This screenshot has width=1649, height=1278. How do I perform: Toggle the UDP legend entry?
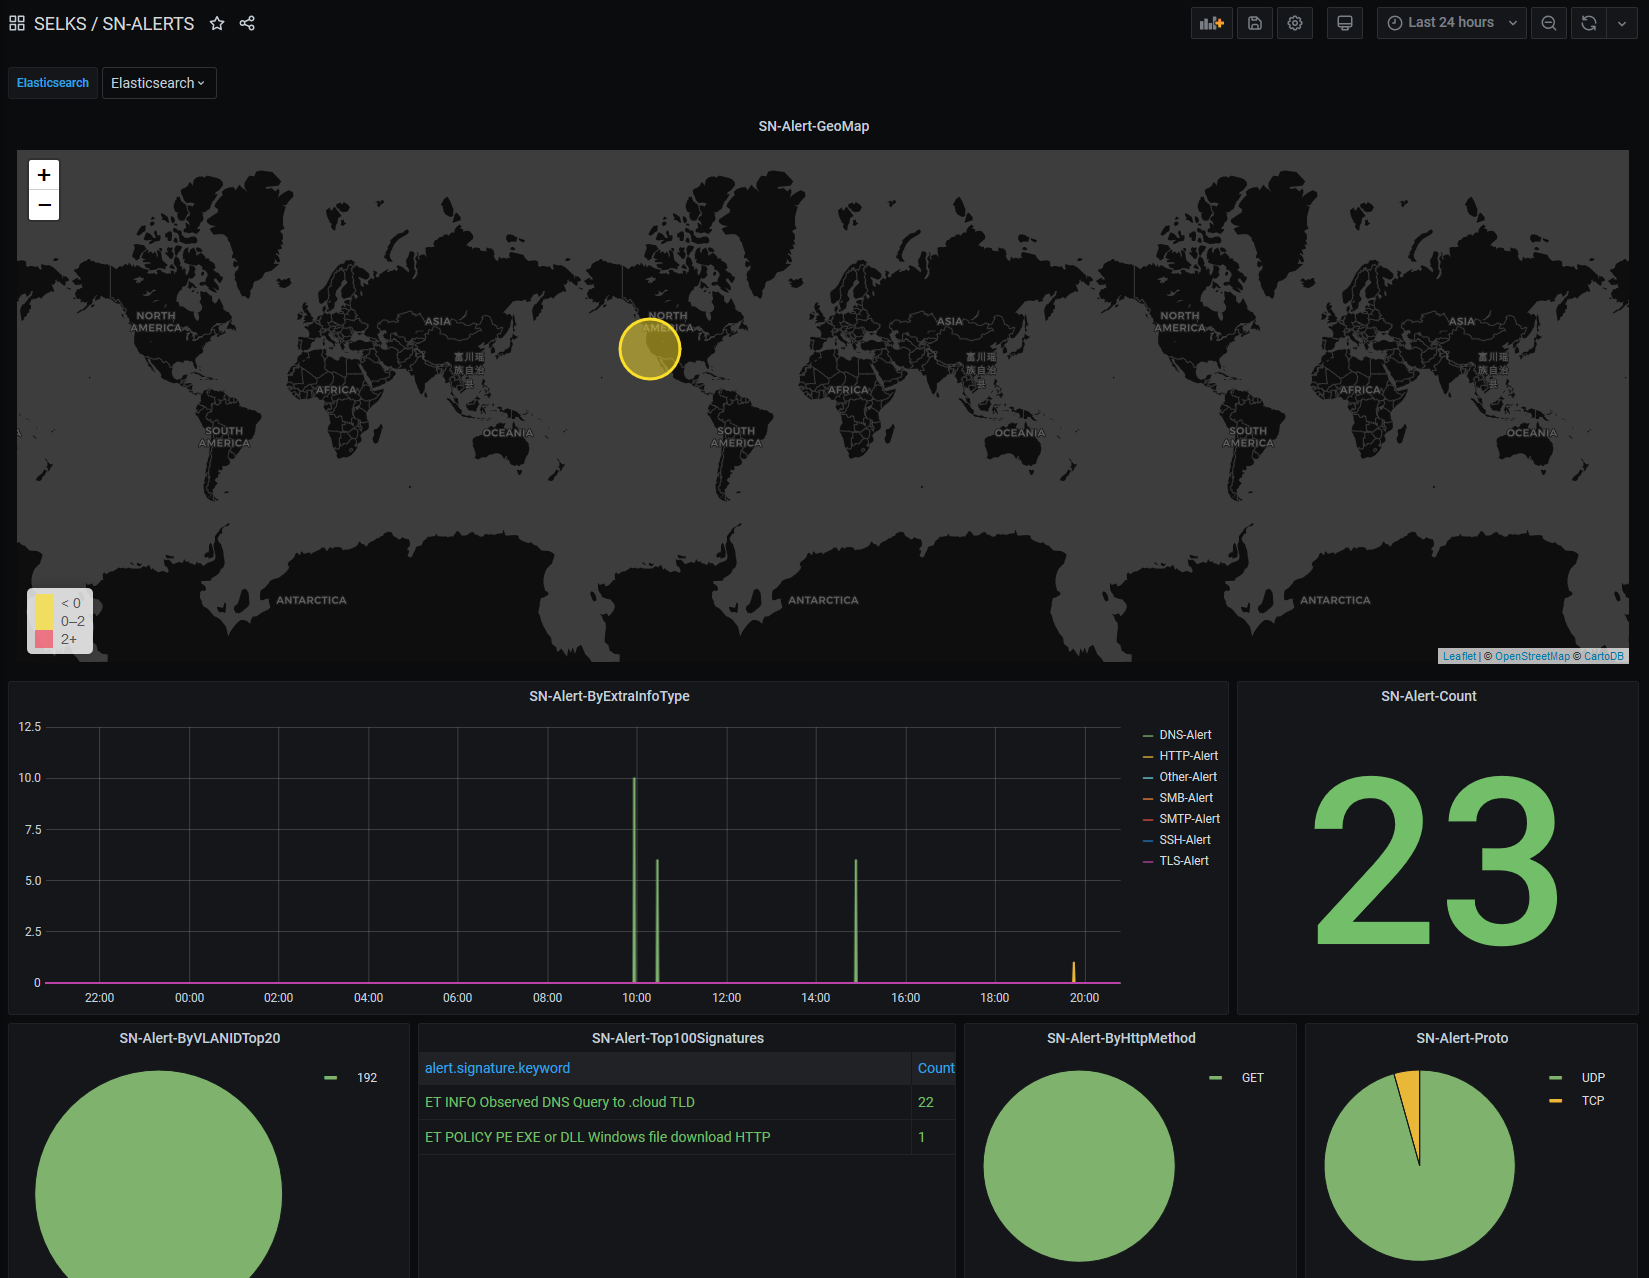[x=1593, y=1078]
